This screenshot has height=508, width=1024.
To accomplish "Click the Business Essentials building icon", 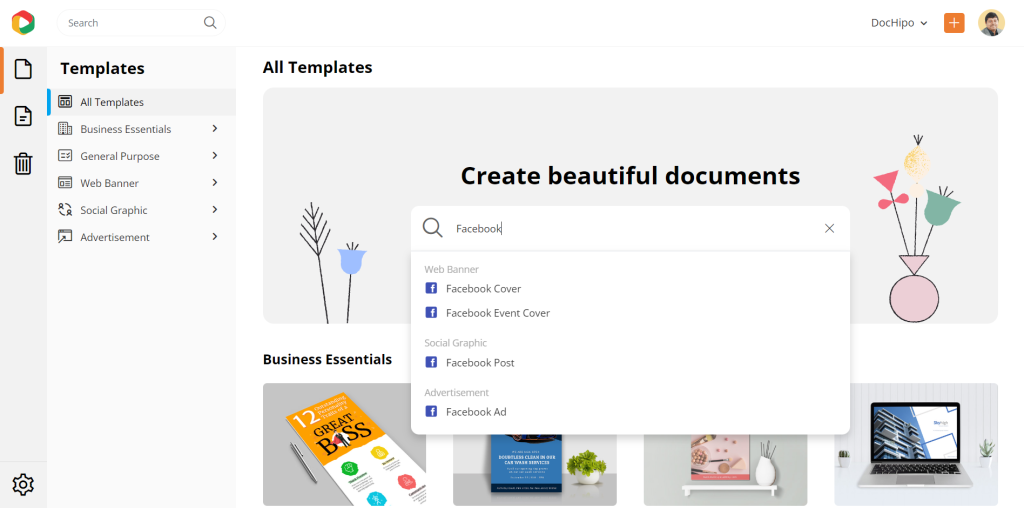I will pos(65,129).
